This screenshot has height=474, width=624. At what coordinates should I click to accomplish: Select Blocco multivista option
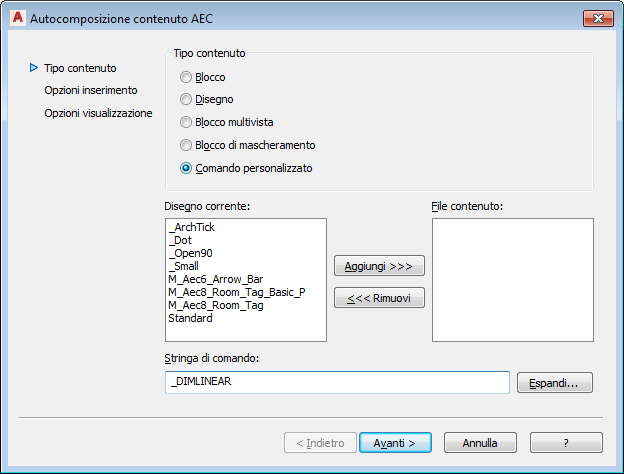pos(185,122)
